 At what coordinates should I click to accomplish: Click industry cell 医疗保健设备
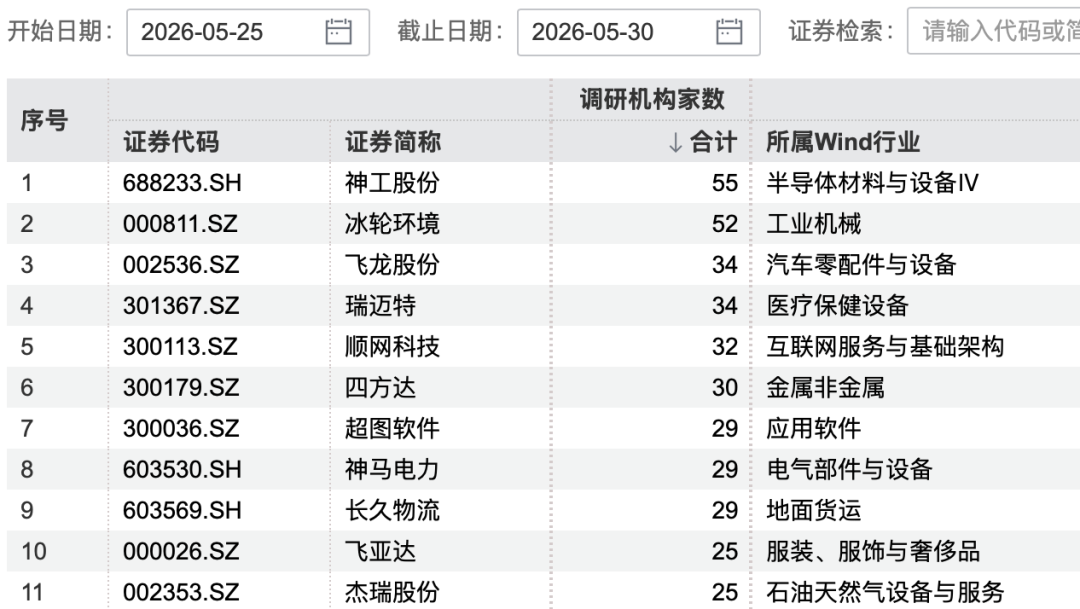(838, 305)
